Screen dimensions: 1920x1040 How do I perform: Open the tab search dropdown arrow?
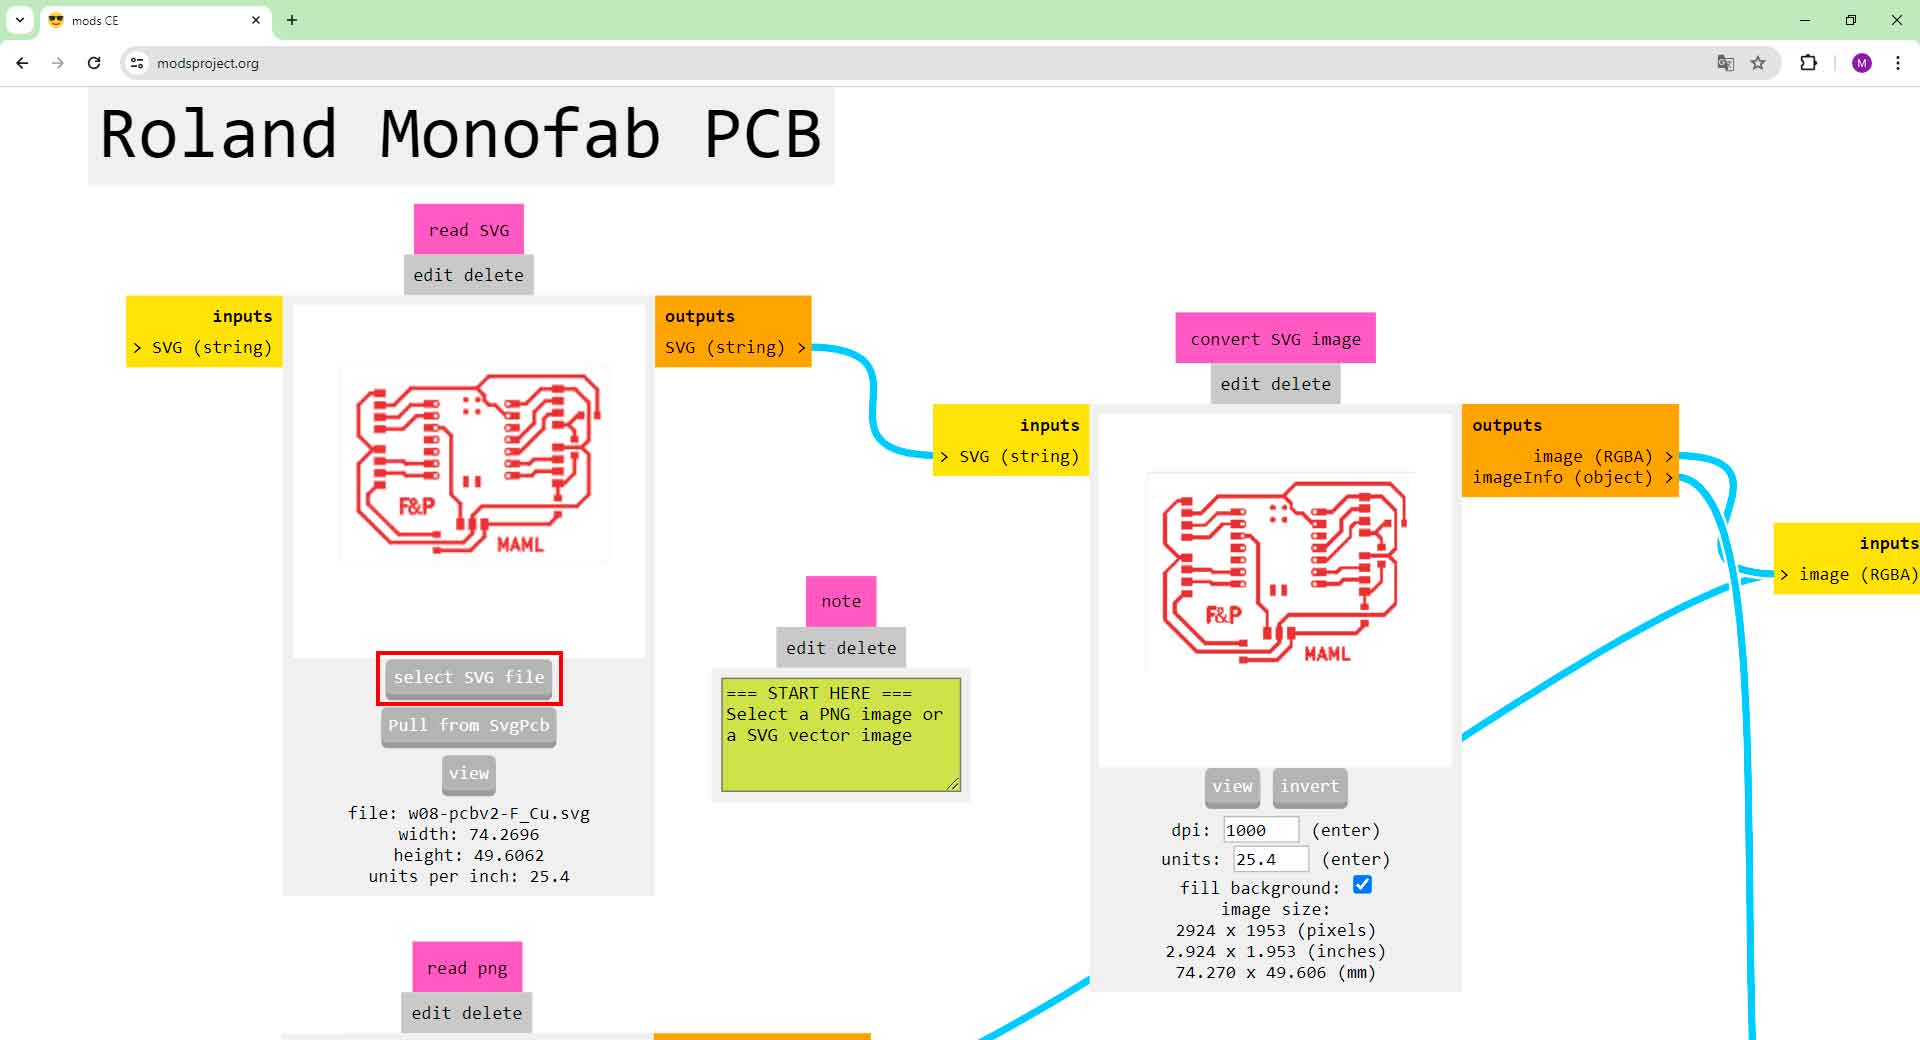tap(20, 20)
